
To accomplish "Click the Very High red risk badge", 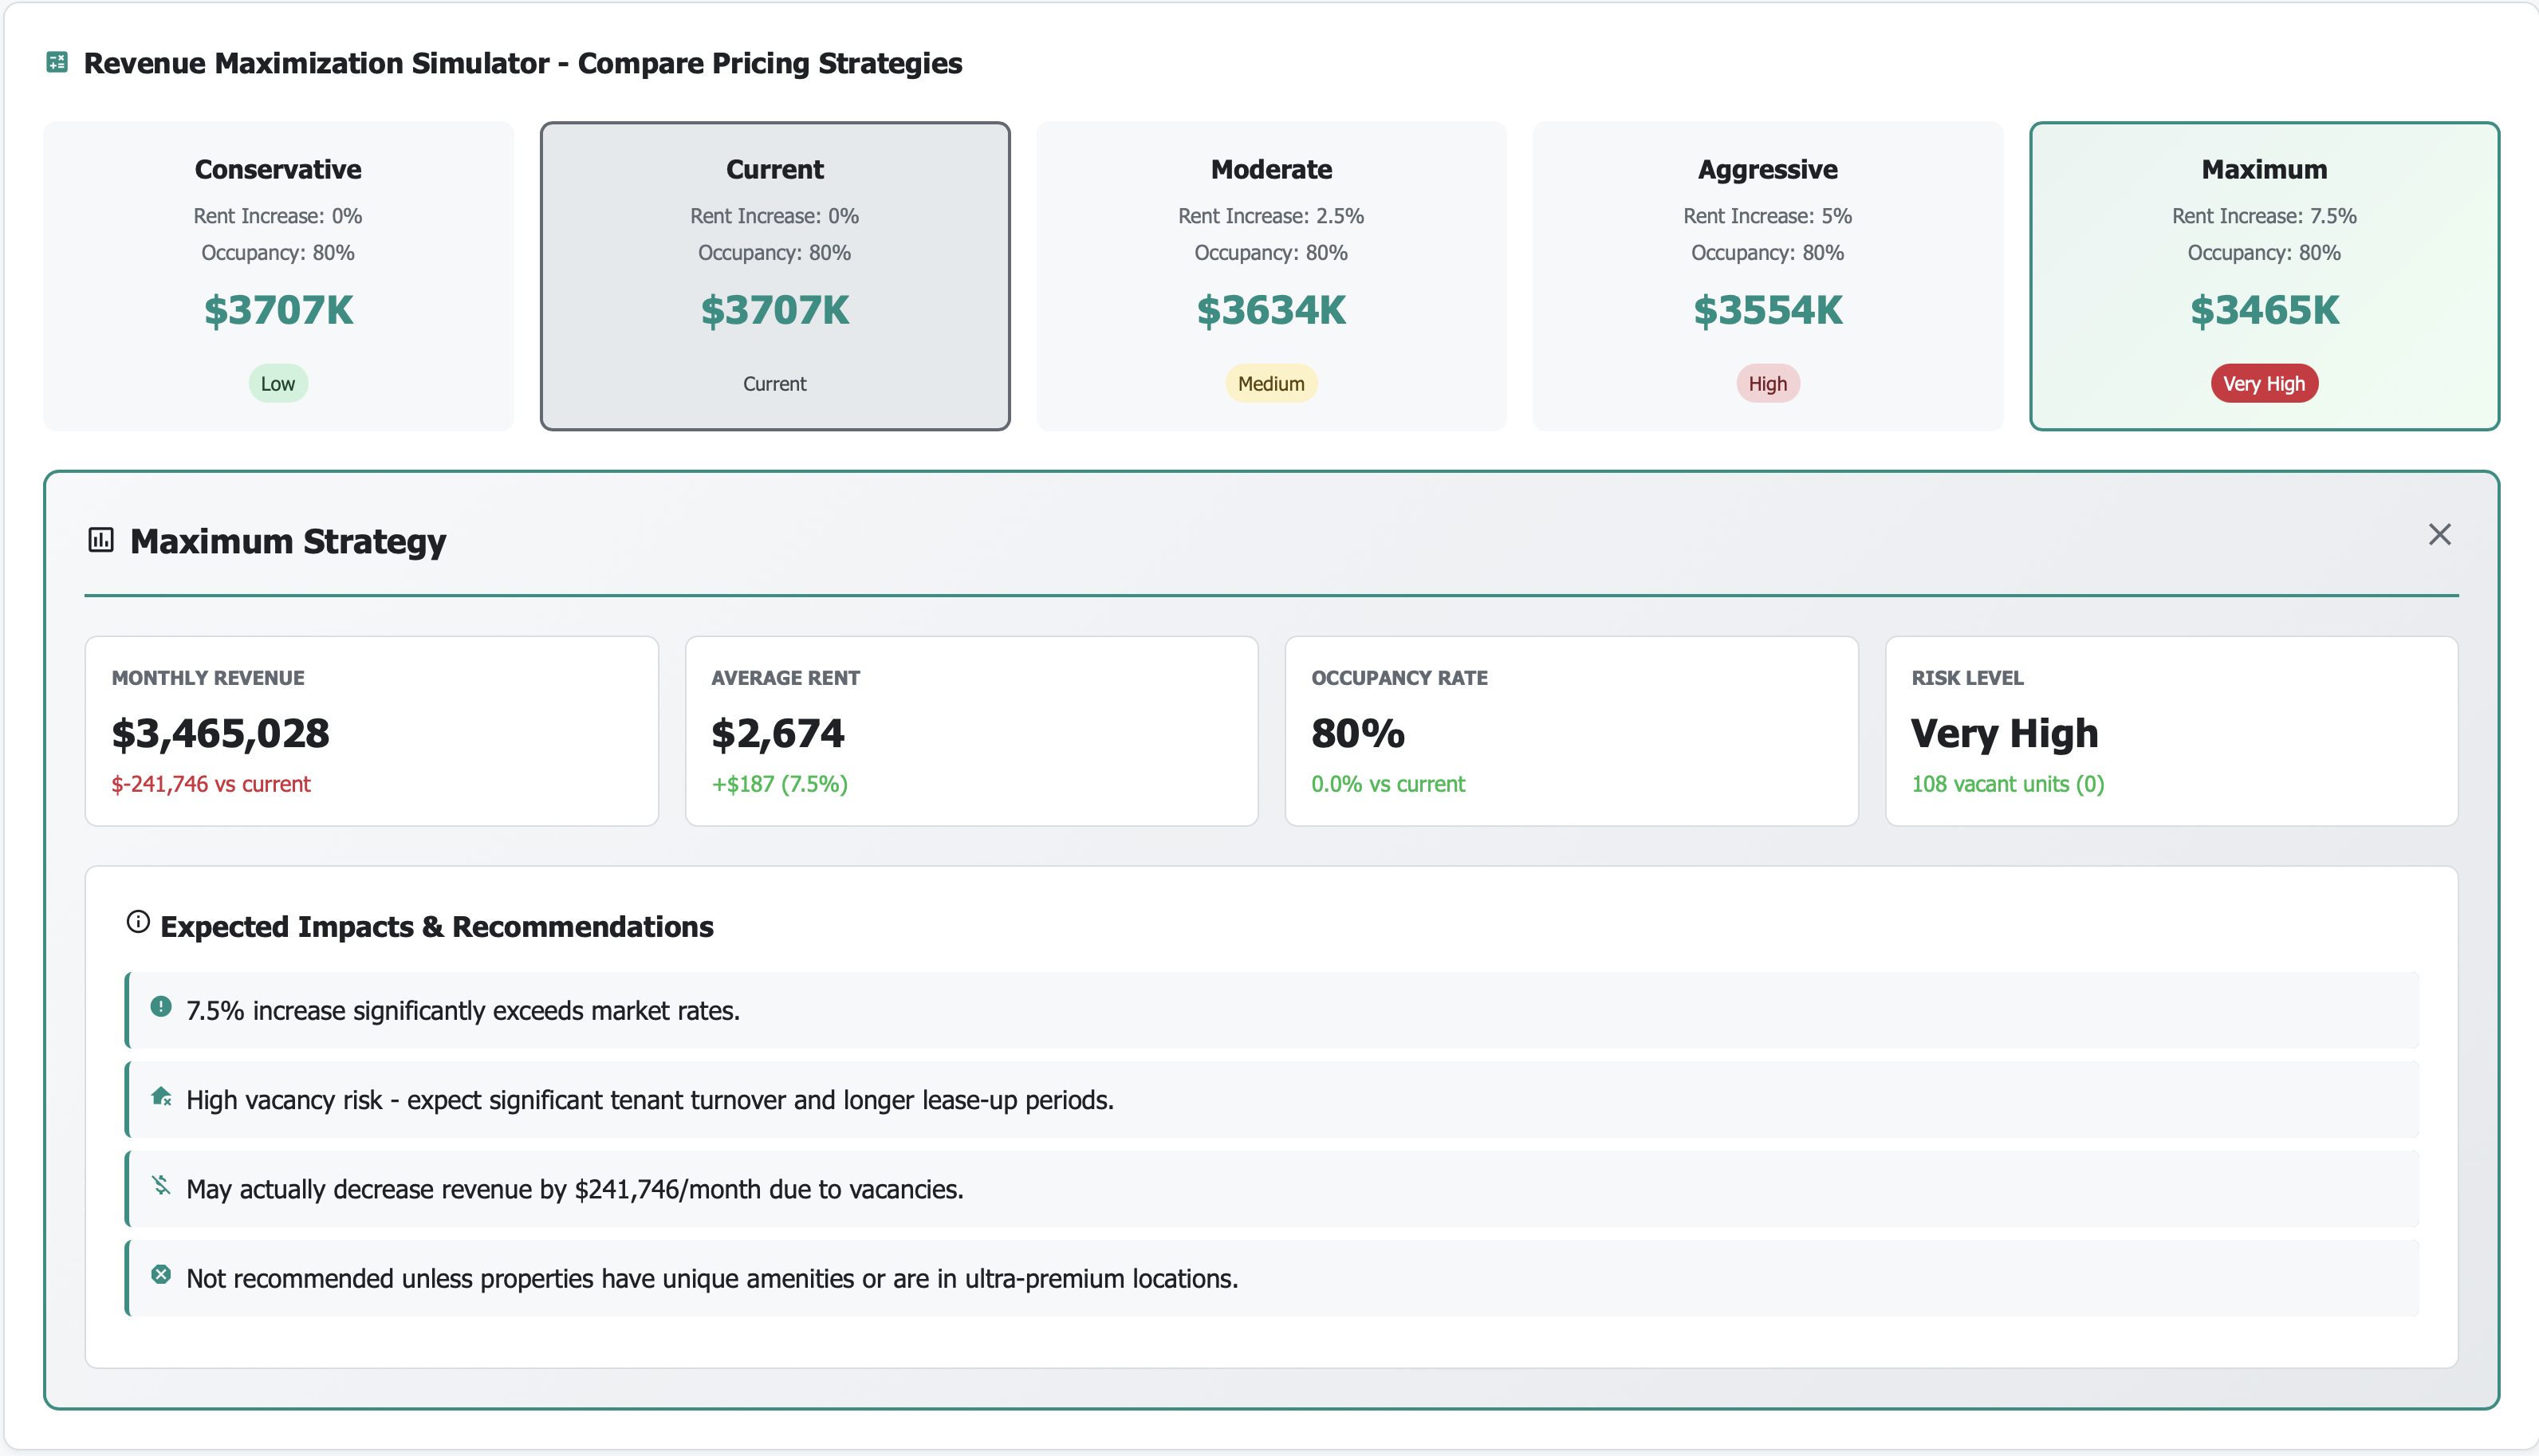I will coord(2264,384).
